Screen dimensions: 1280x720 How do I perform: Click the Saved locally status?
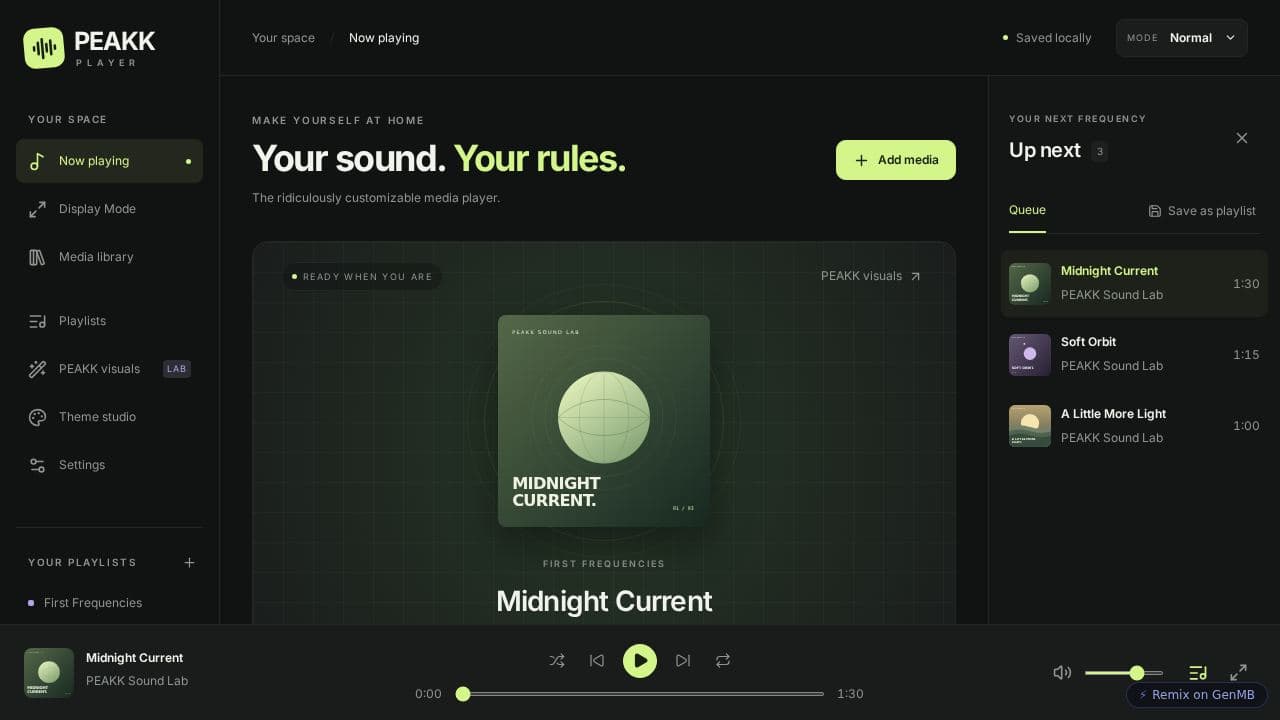pos(1047,38)
